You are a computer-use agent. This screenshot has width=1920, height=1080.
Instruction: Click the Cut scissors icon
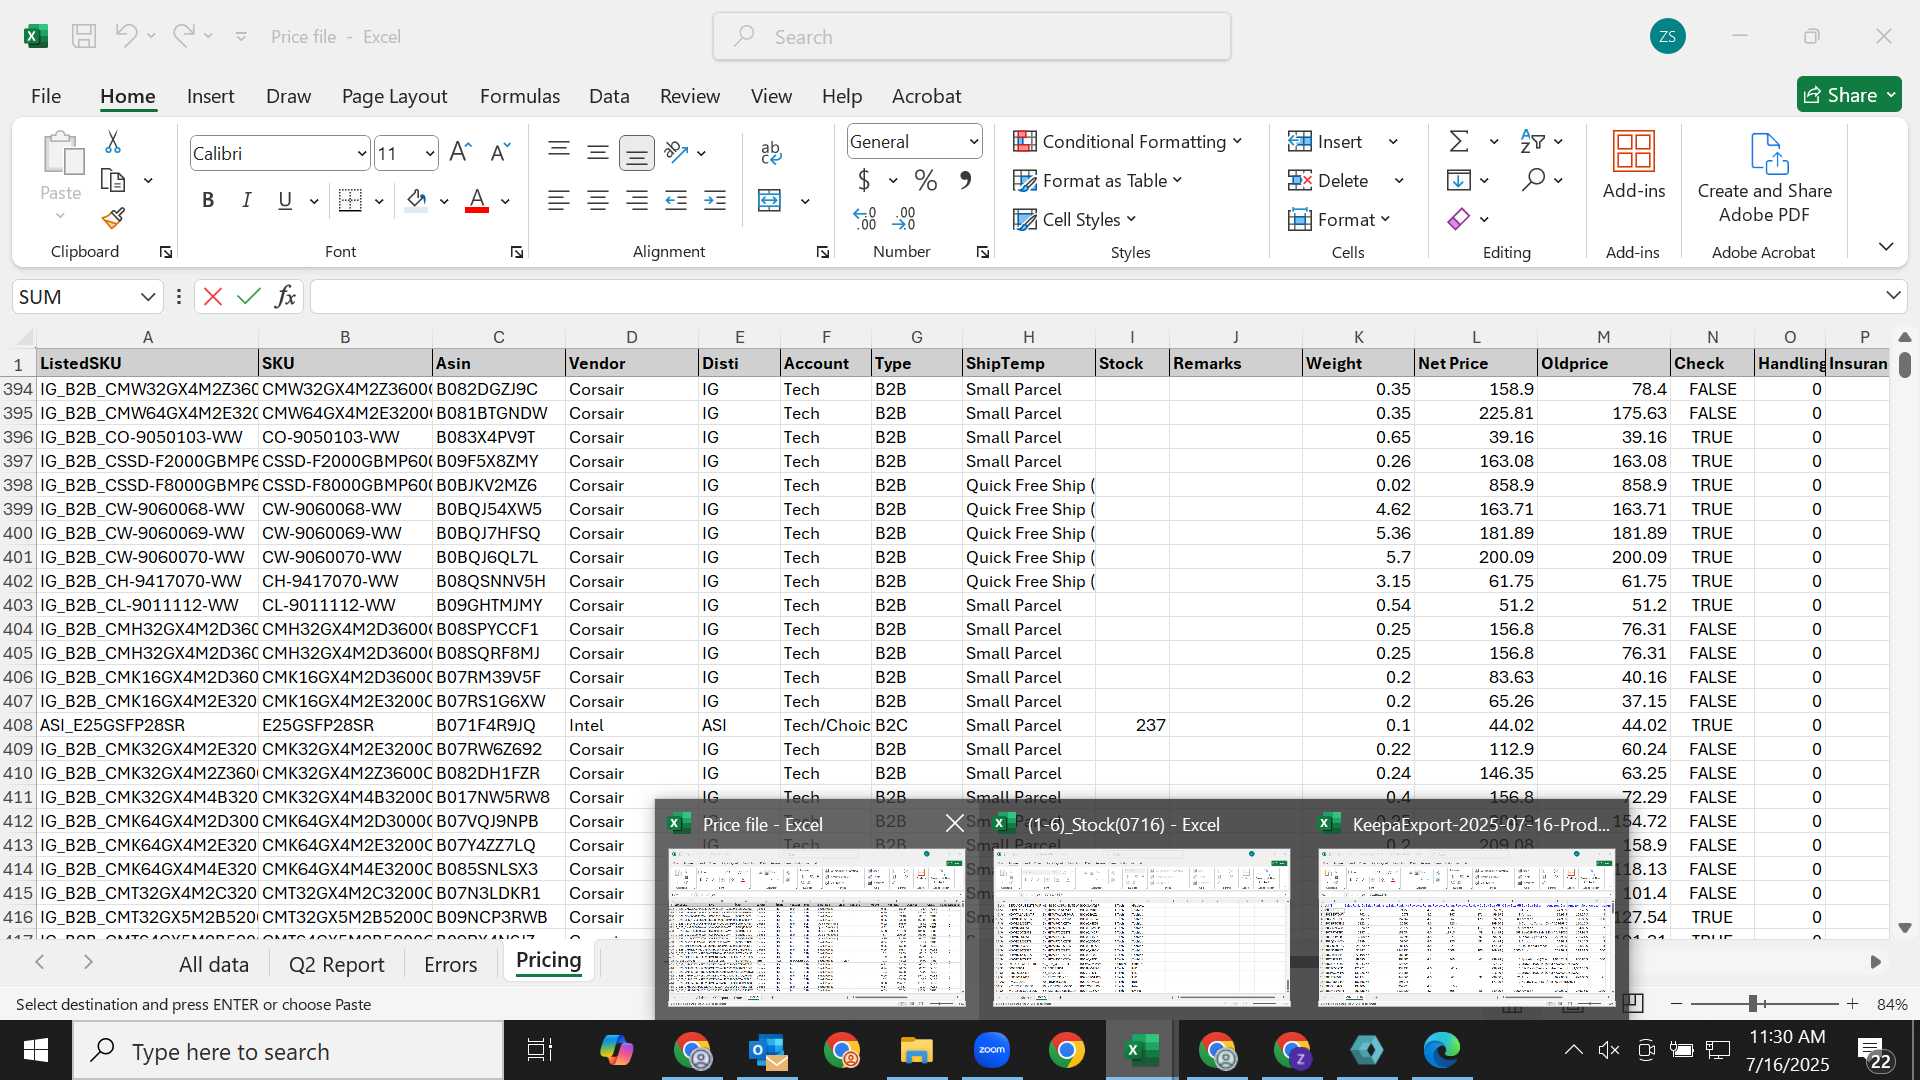[x=113, y=143]
